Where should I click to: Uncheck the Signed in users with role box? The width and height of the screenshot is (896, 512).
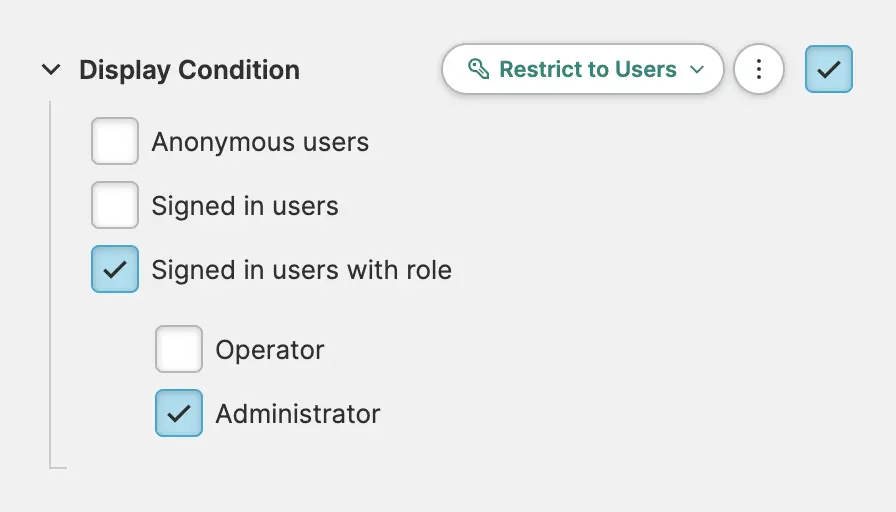115,270
